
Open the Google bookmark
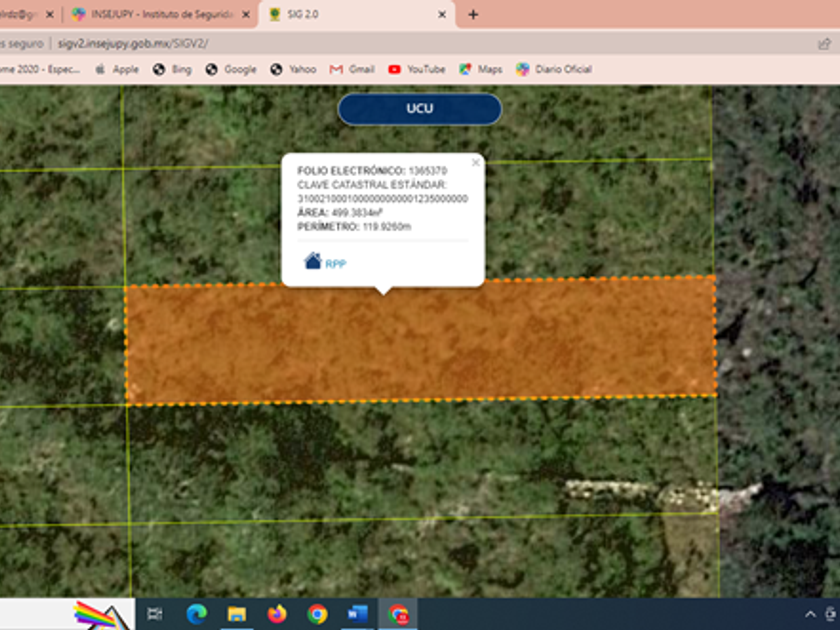click(x=231, y=69)
